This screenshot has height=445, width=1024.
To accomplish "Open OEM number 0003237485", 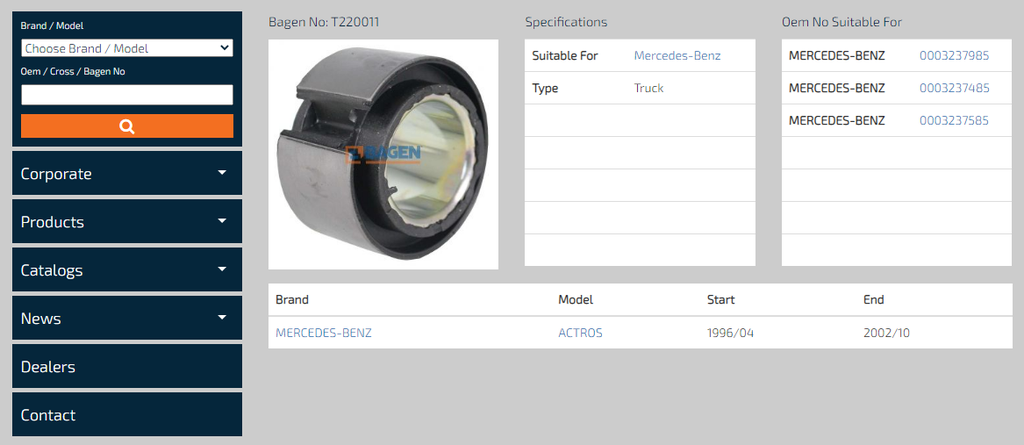I will [x=954, y=88].
